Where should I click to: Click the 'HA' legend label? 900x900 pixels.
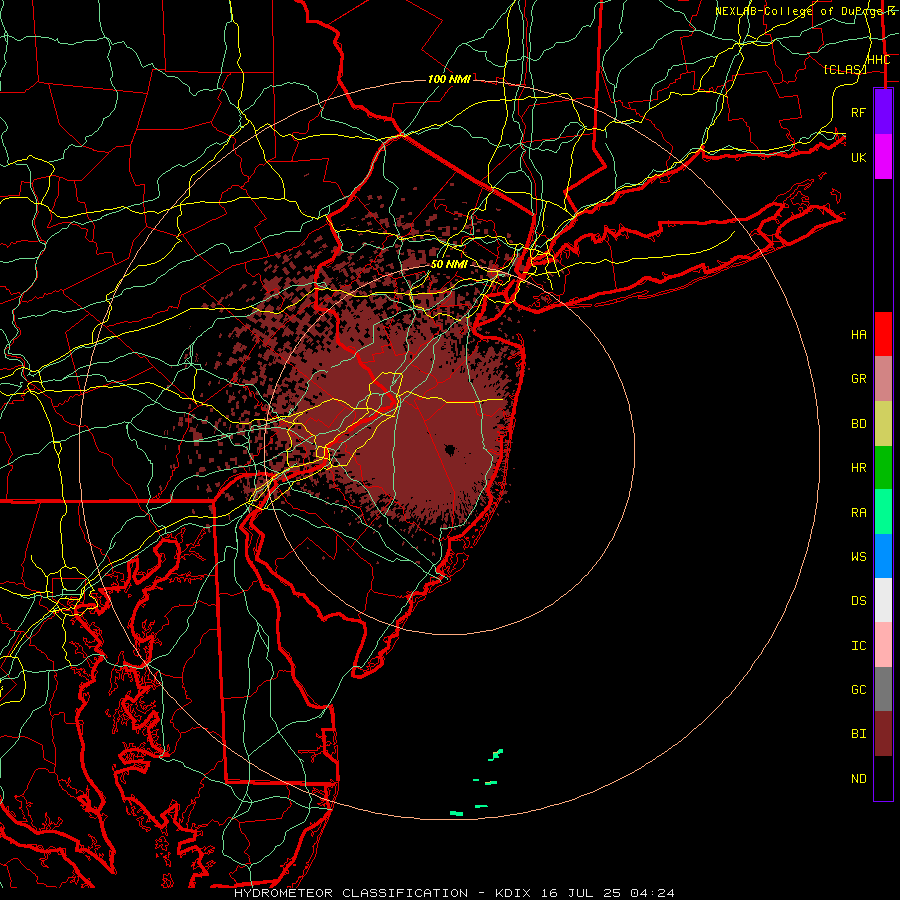[x=859, y=335]
